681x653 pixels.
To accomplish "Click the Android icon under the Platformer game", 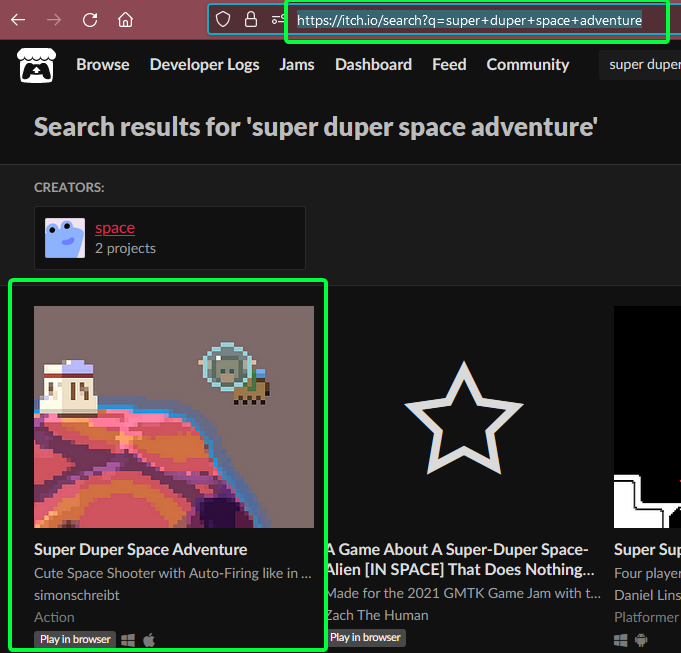I will point(641,640).
